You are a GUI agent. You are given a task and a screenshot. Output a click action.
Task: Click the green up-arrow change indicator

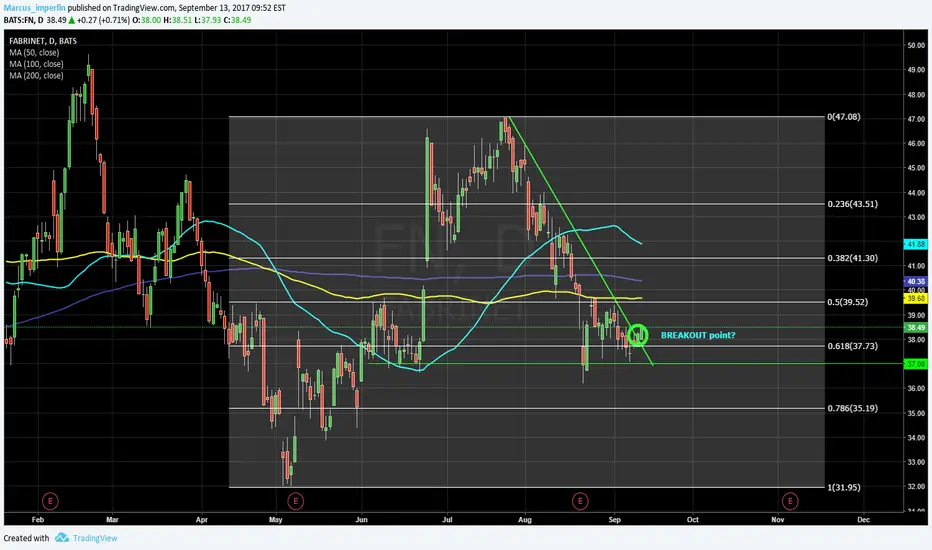[71, 20]
